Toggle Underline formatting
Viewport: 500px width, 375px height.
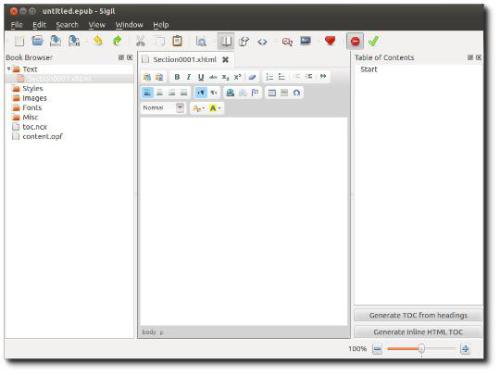[201, 77]
